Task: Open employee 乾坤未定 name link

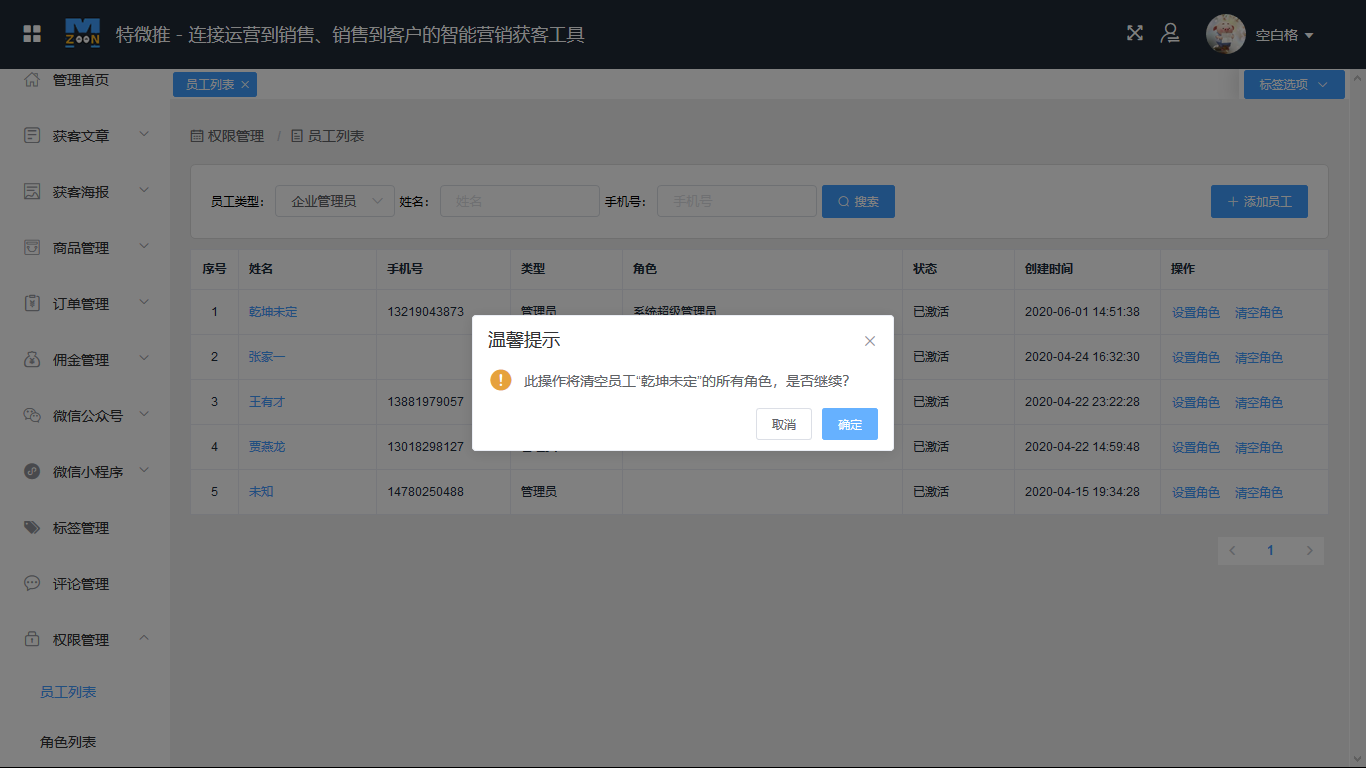Action: pyautogui.click(x=273, y=312)
